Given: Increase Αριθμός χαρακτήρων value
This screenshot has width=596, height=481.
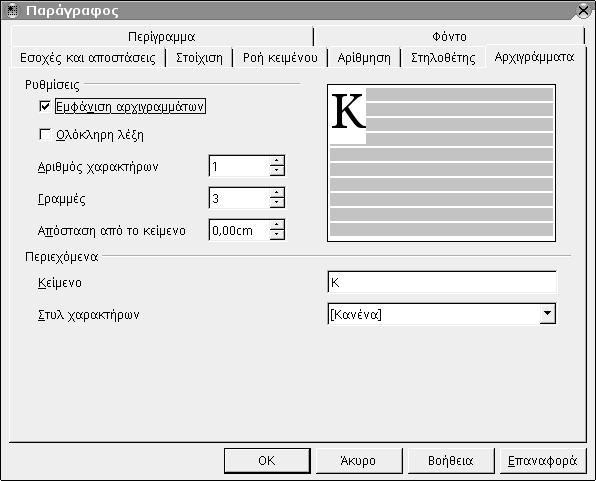Looking at the screenshot, I should 277,161.
